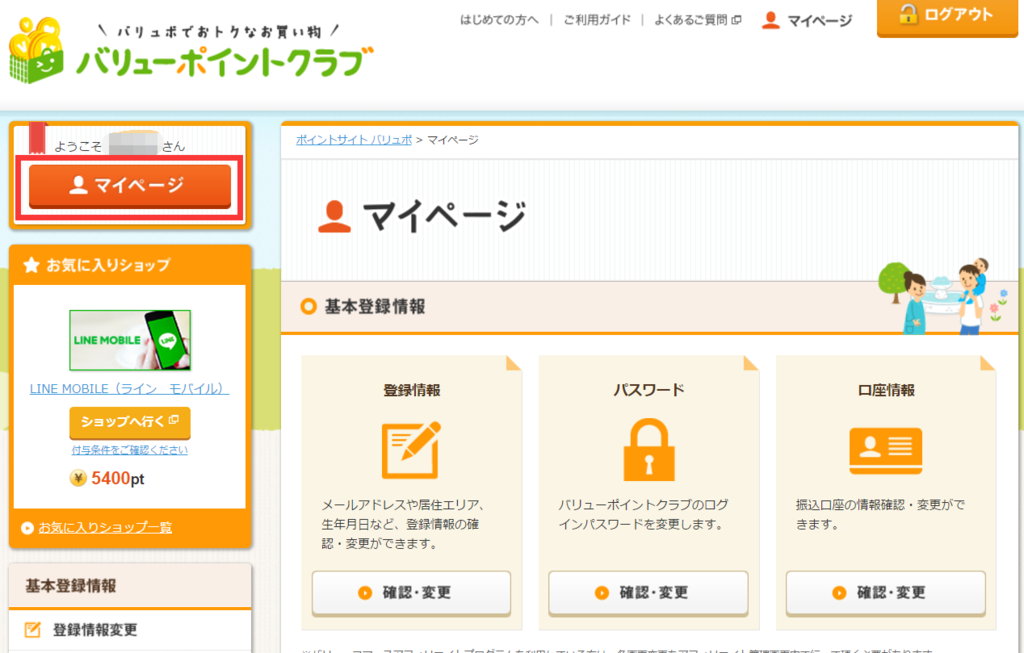Click the ログアウト button
1024x653 pixels.
tap(947, 16)
